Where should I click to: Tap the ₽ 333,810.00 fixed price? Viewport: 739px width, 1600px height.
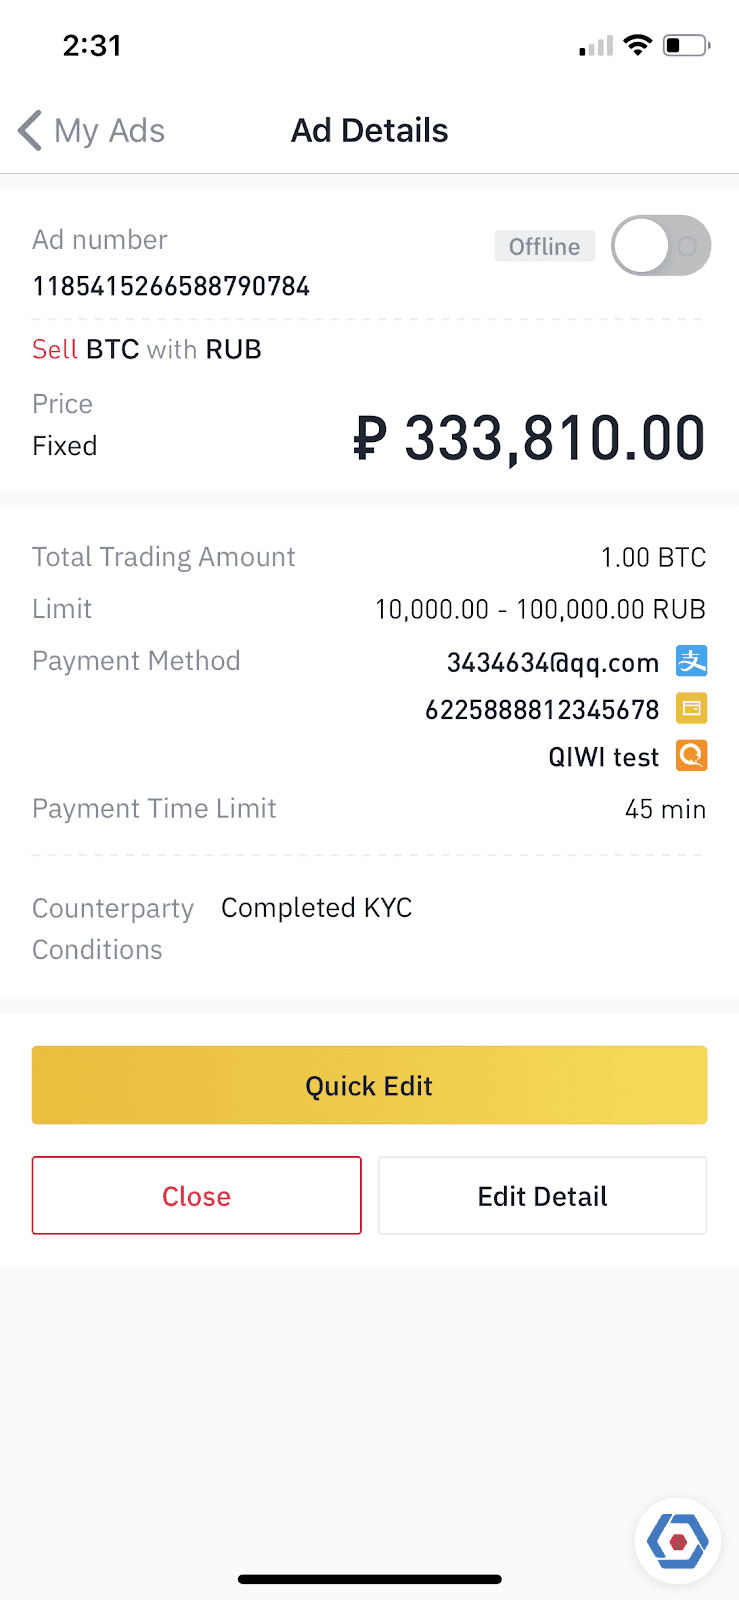(529, 439)
